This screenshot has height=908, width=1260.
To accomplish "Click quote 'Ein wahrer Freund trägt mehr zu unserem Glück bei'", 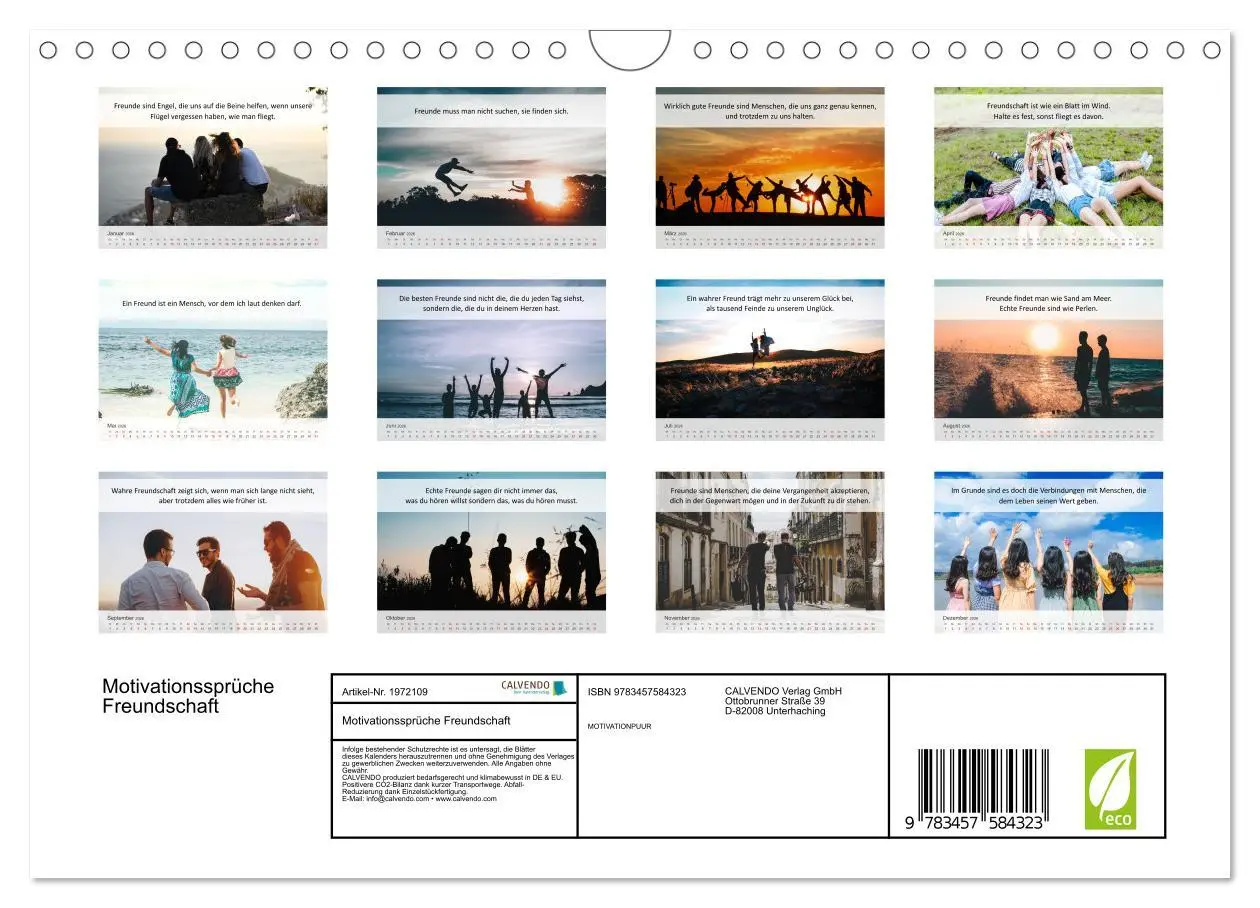I will 770,298.
